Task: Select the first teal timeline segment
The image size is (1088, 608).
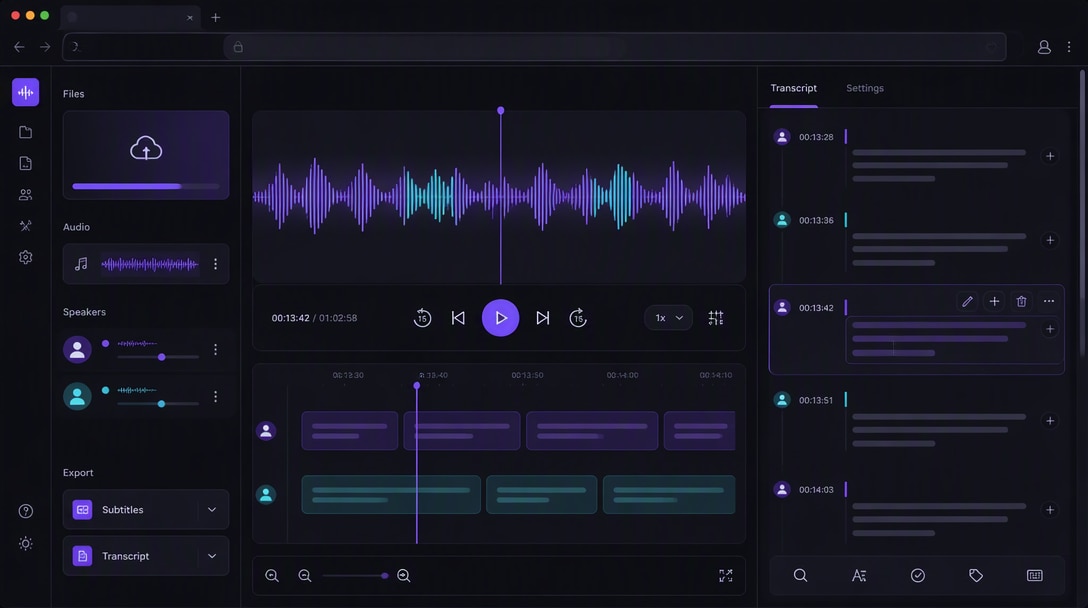Action: point(391,495)
